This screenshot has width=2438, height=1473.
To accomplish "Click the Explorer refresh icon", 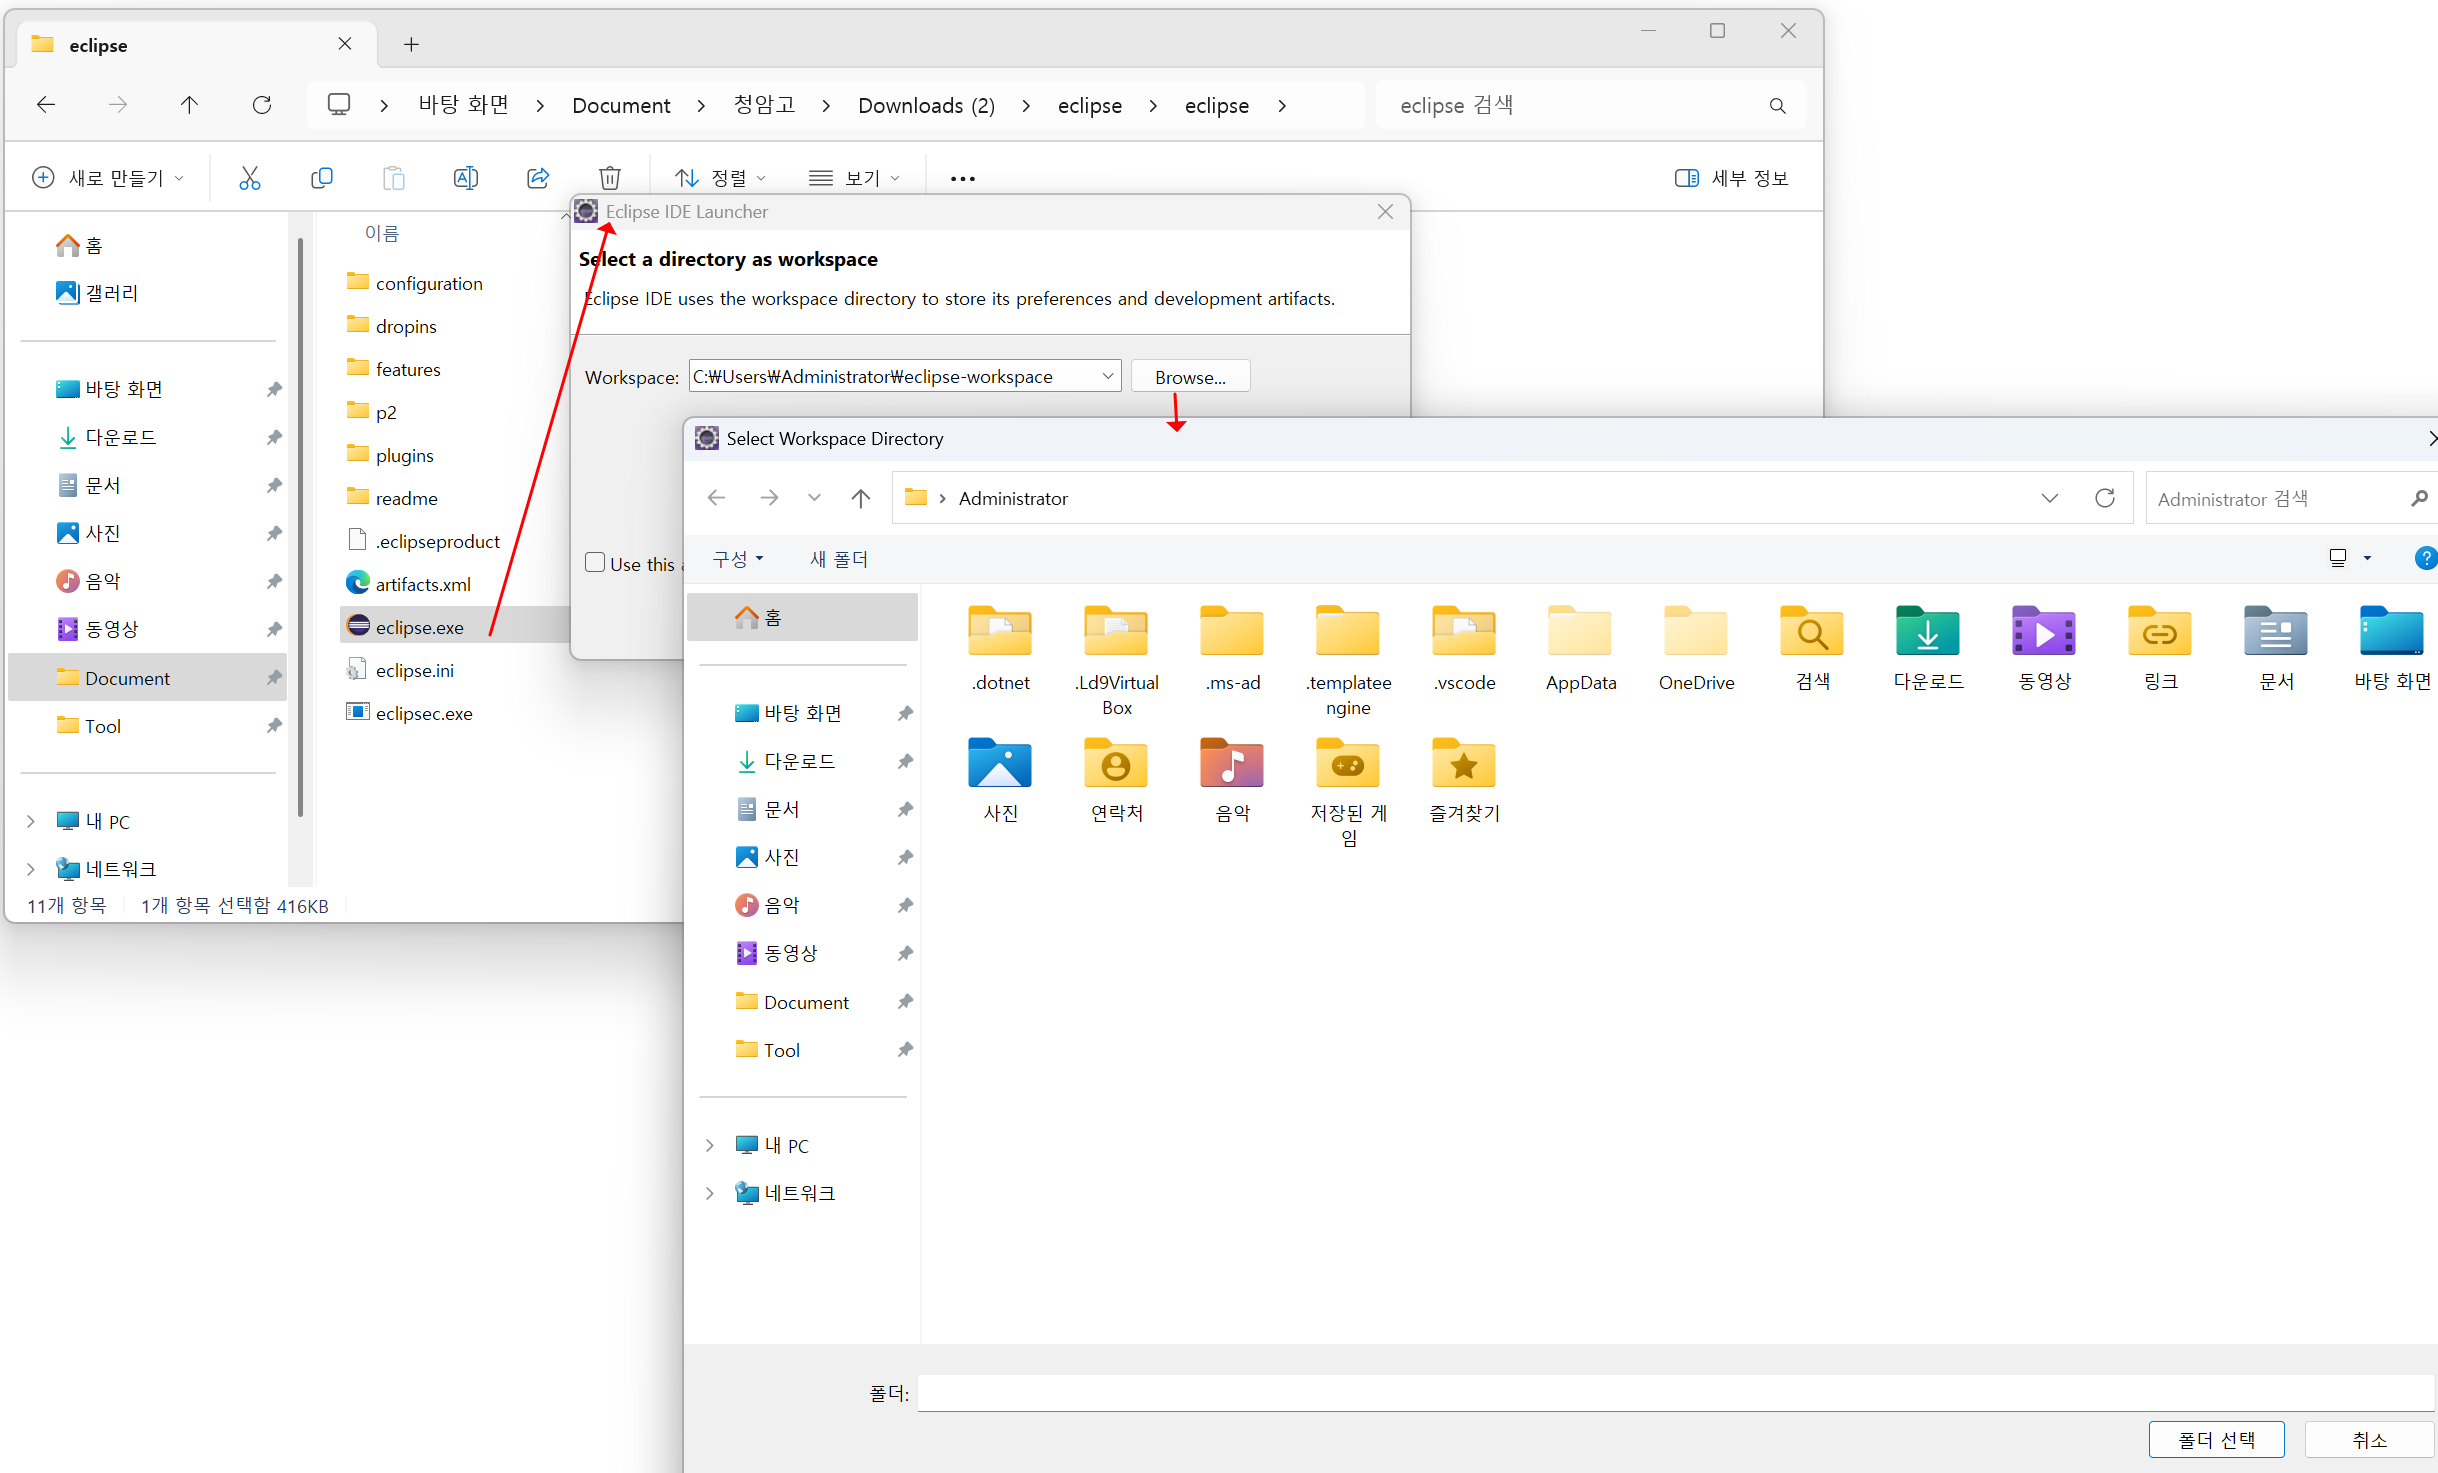I will click(x=262, y=105).
